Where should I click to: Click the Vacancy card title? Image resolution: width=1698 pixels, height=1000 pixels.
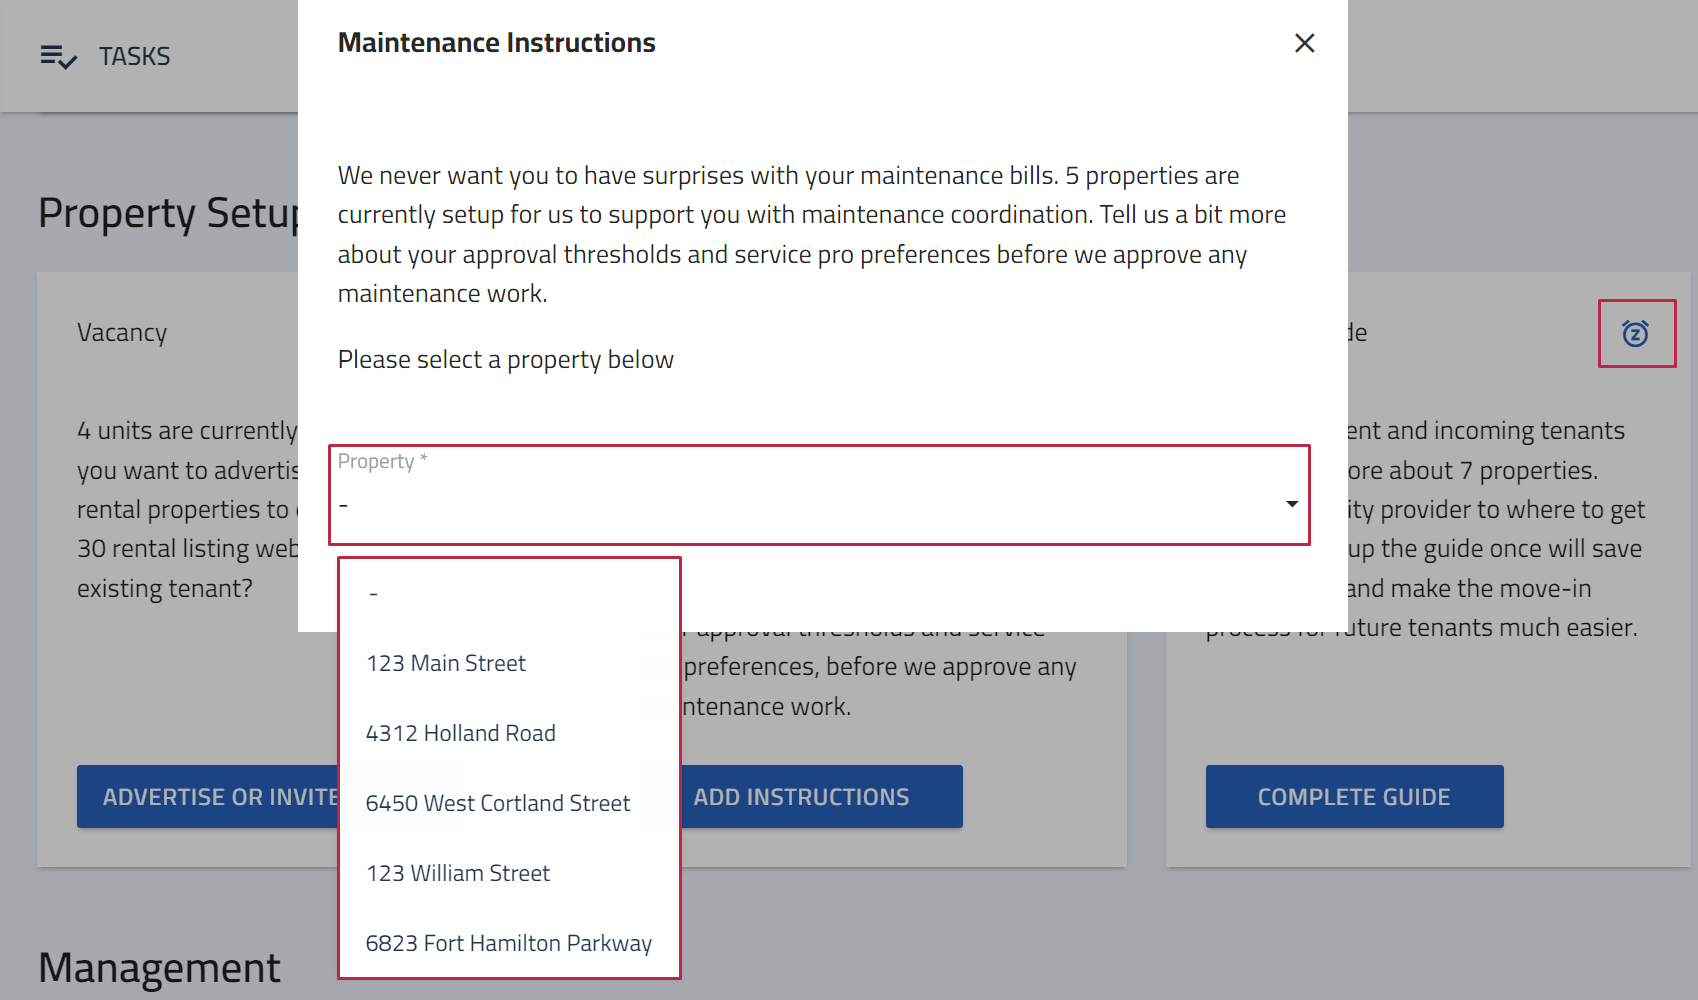point(122,332)
